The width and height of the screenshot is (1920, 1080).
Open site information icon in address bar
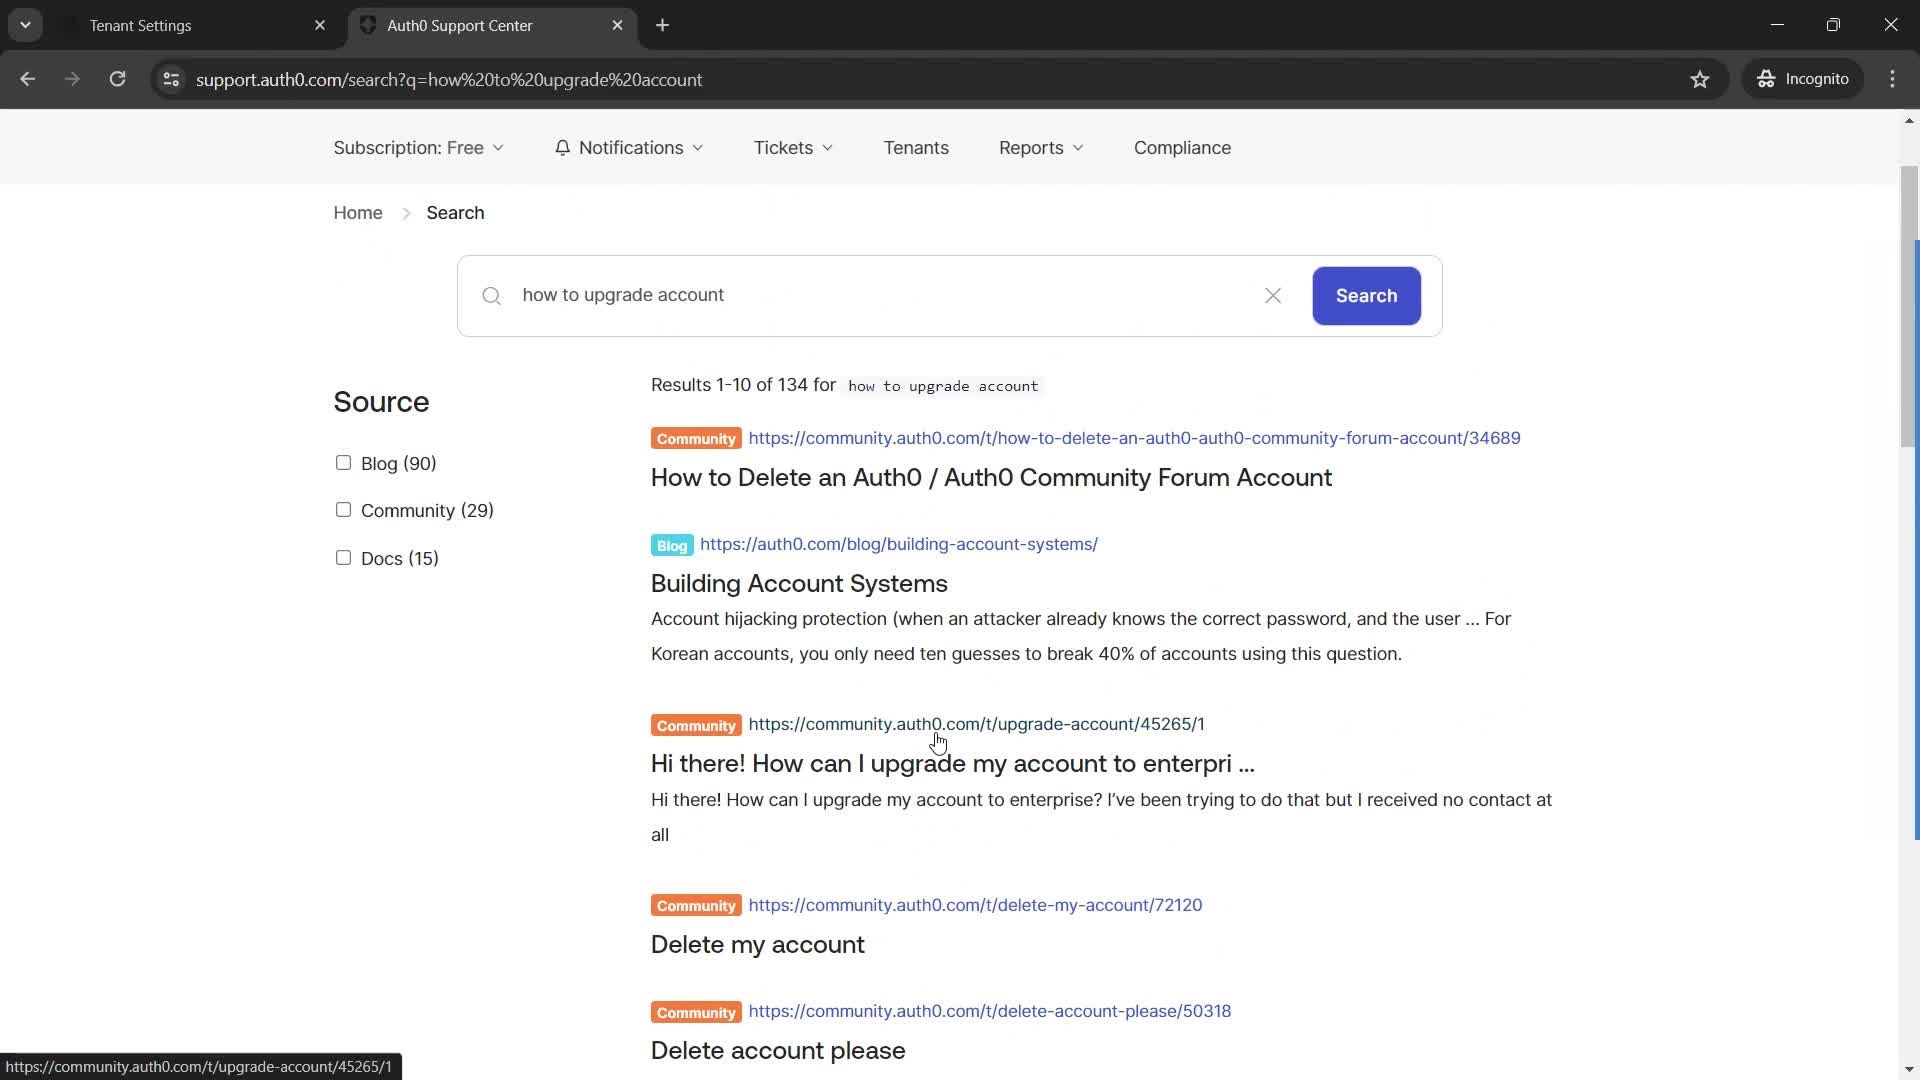point(171,79)
